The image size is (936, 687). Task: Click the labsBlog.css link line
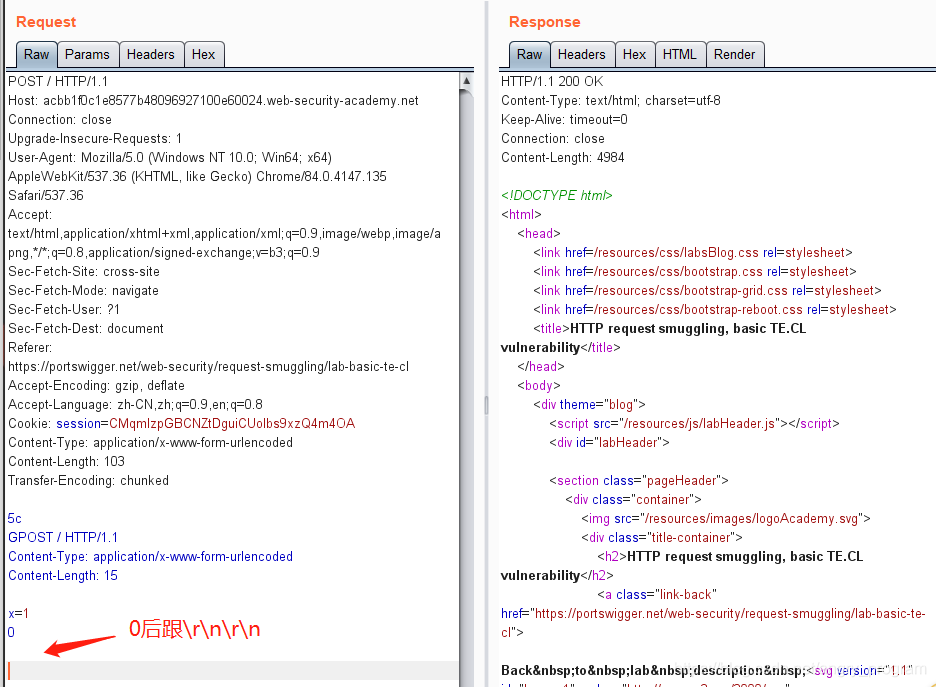click(692, 252)
